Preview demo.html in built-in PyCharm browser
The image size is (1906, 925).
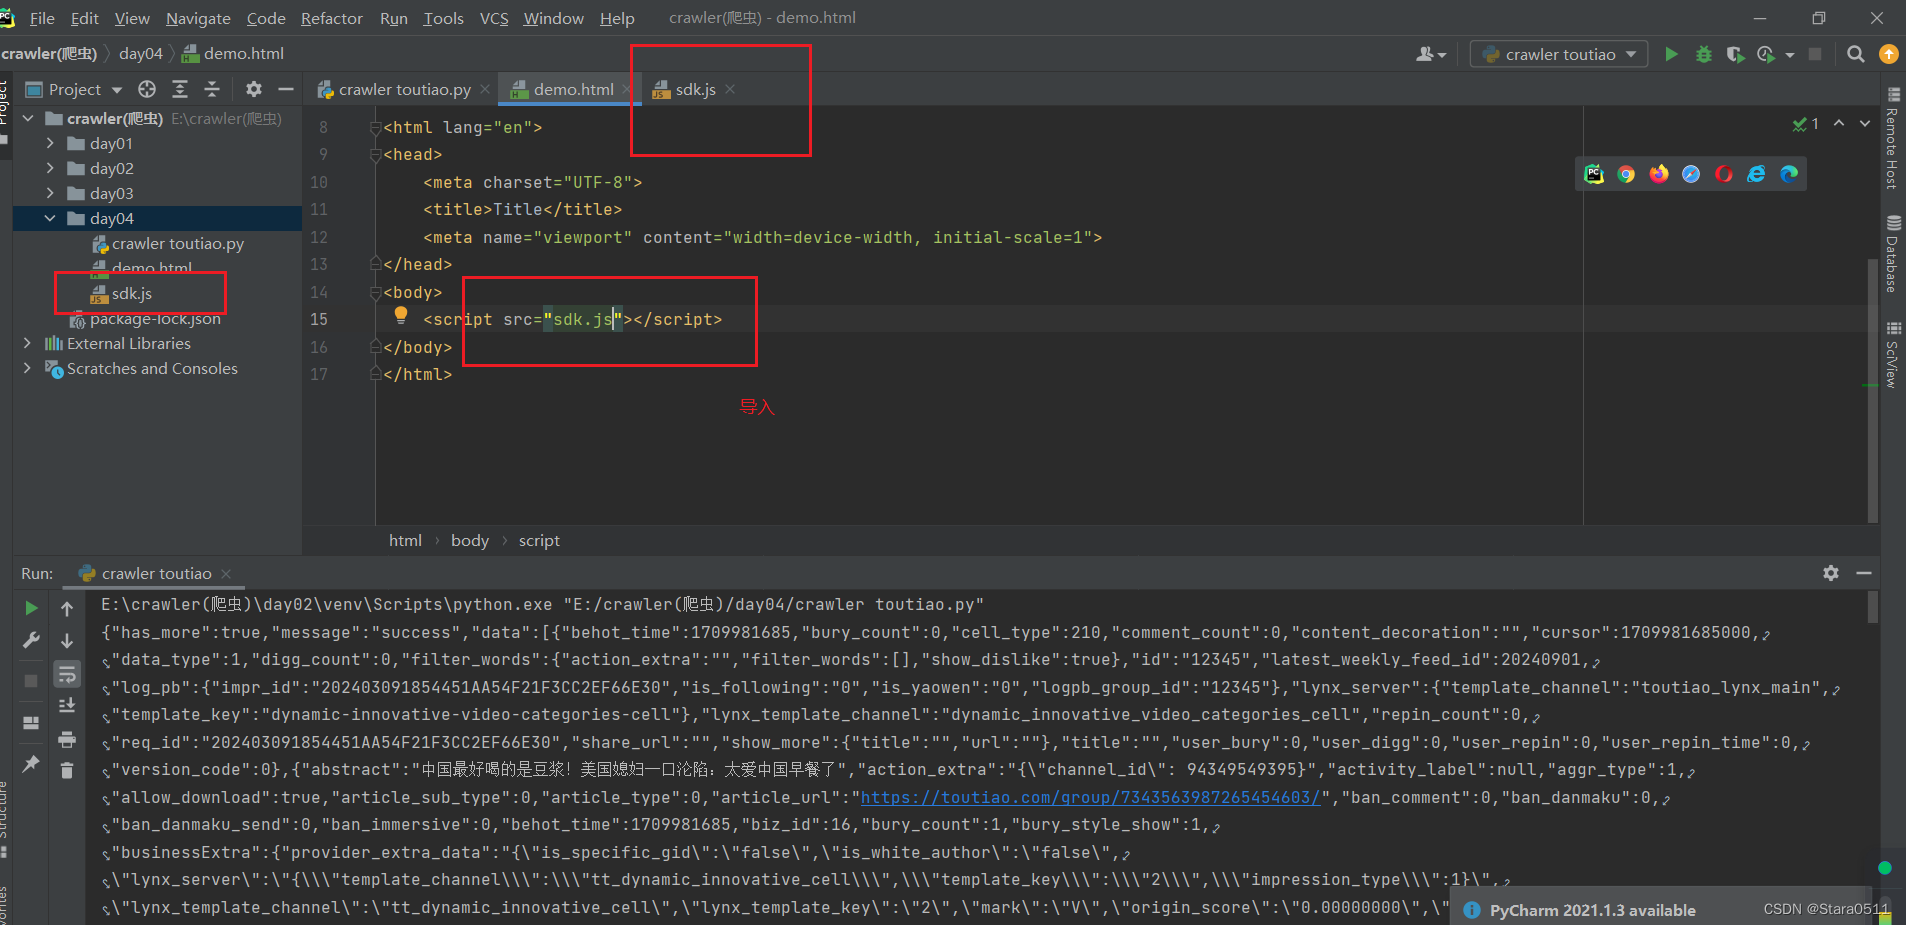(x=1594, y=174)
